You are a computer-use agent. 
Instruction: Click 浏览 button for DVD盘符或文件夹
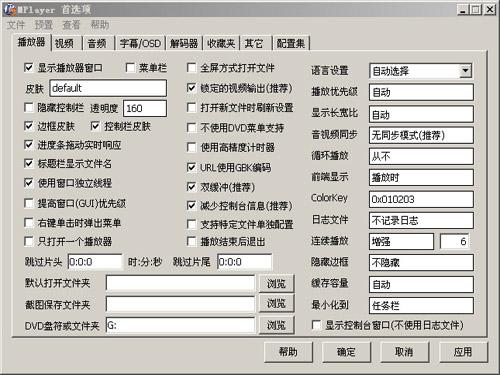[276, 325]
